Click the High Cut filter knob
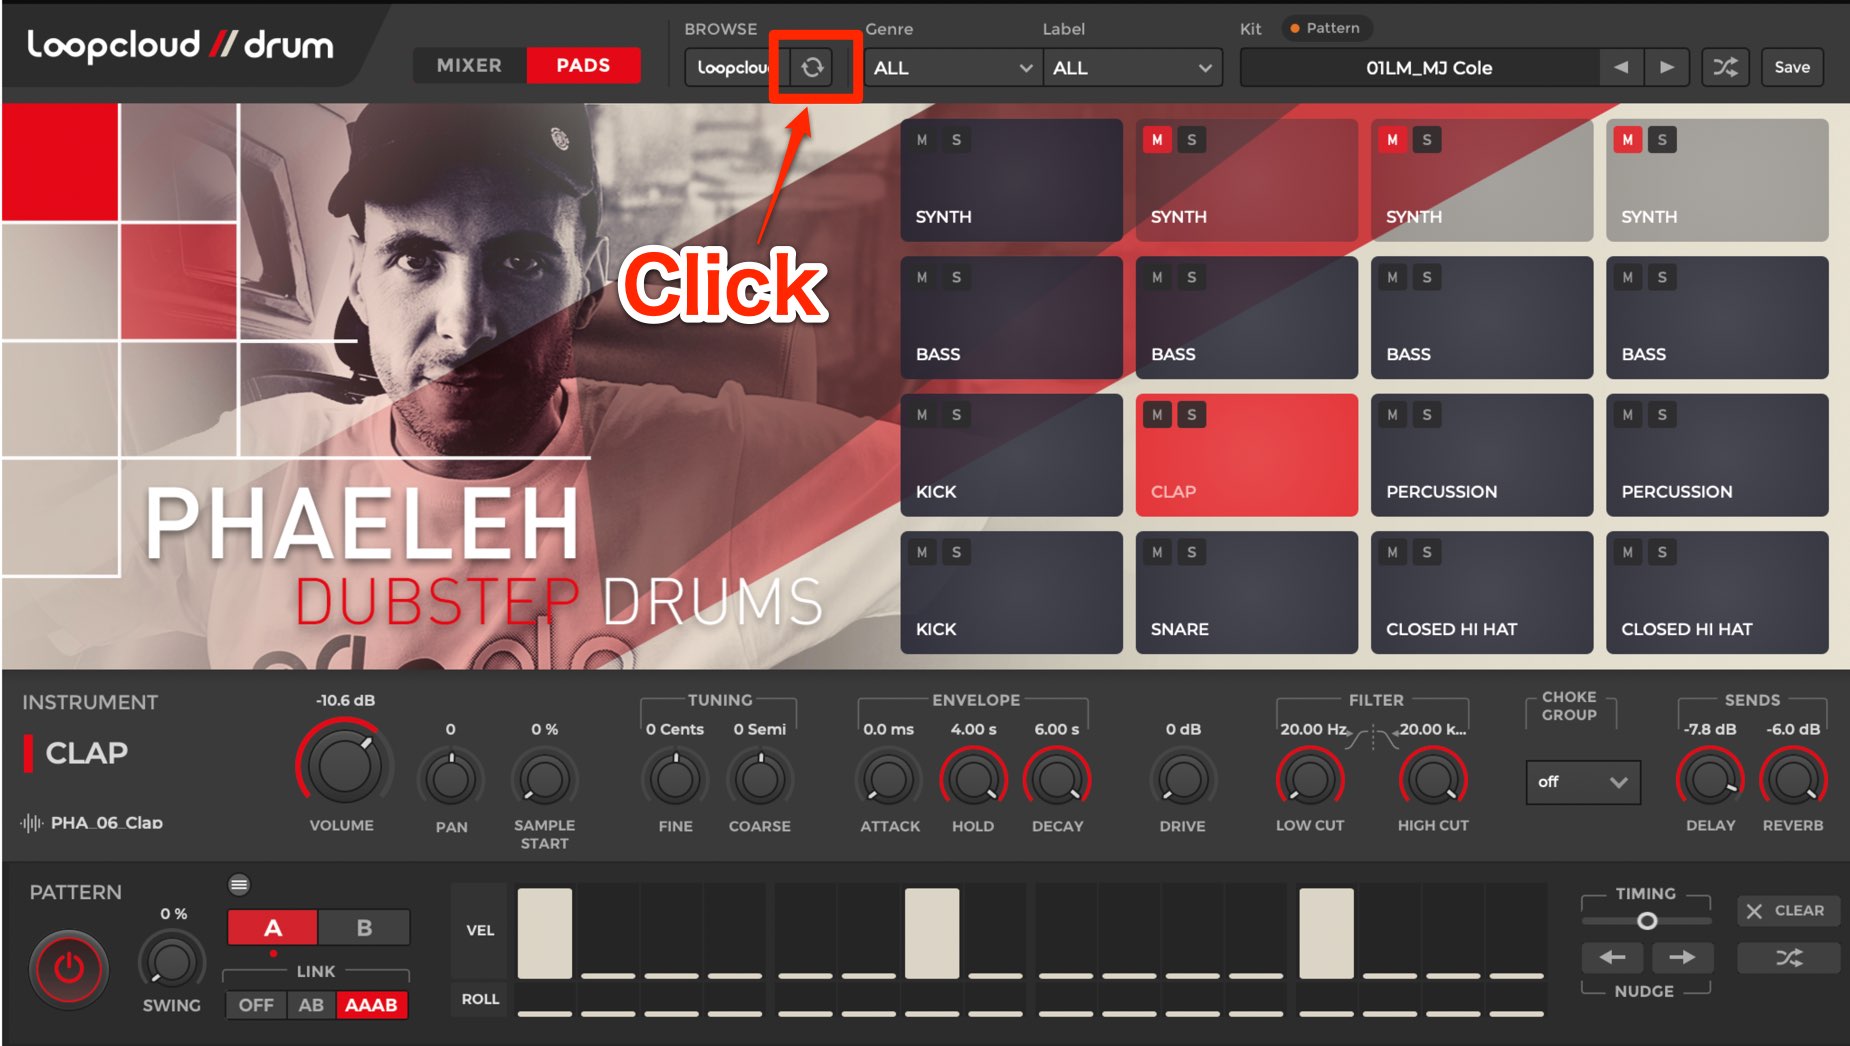The width and height of the screenshot is (1850, 1046). [1432, 779]
